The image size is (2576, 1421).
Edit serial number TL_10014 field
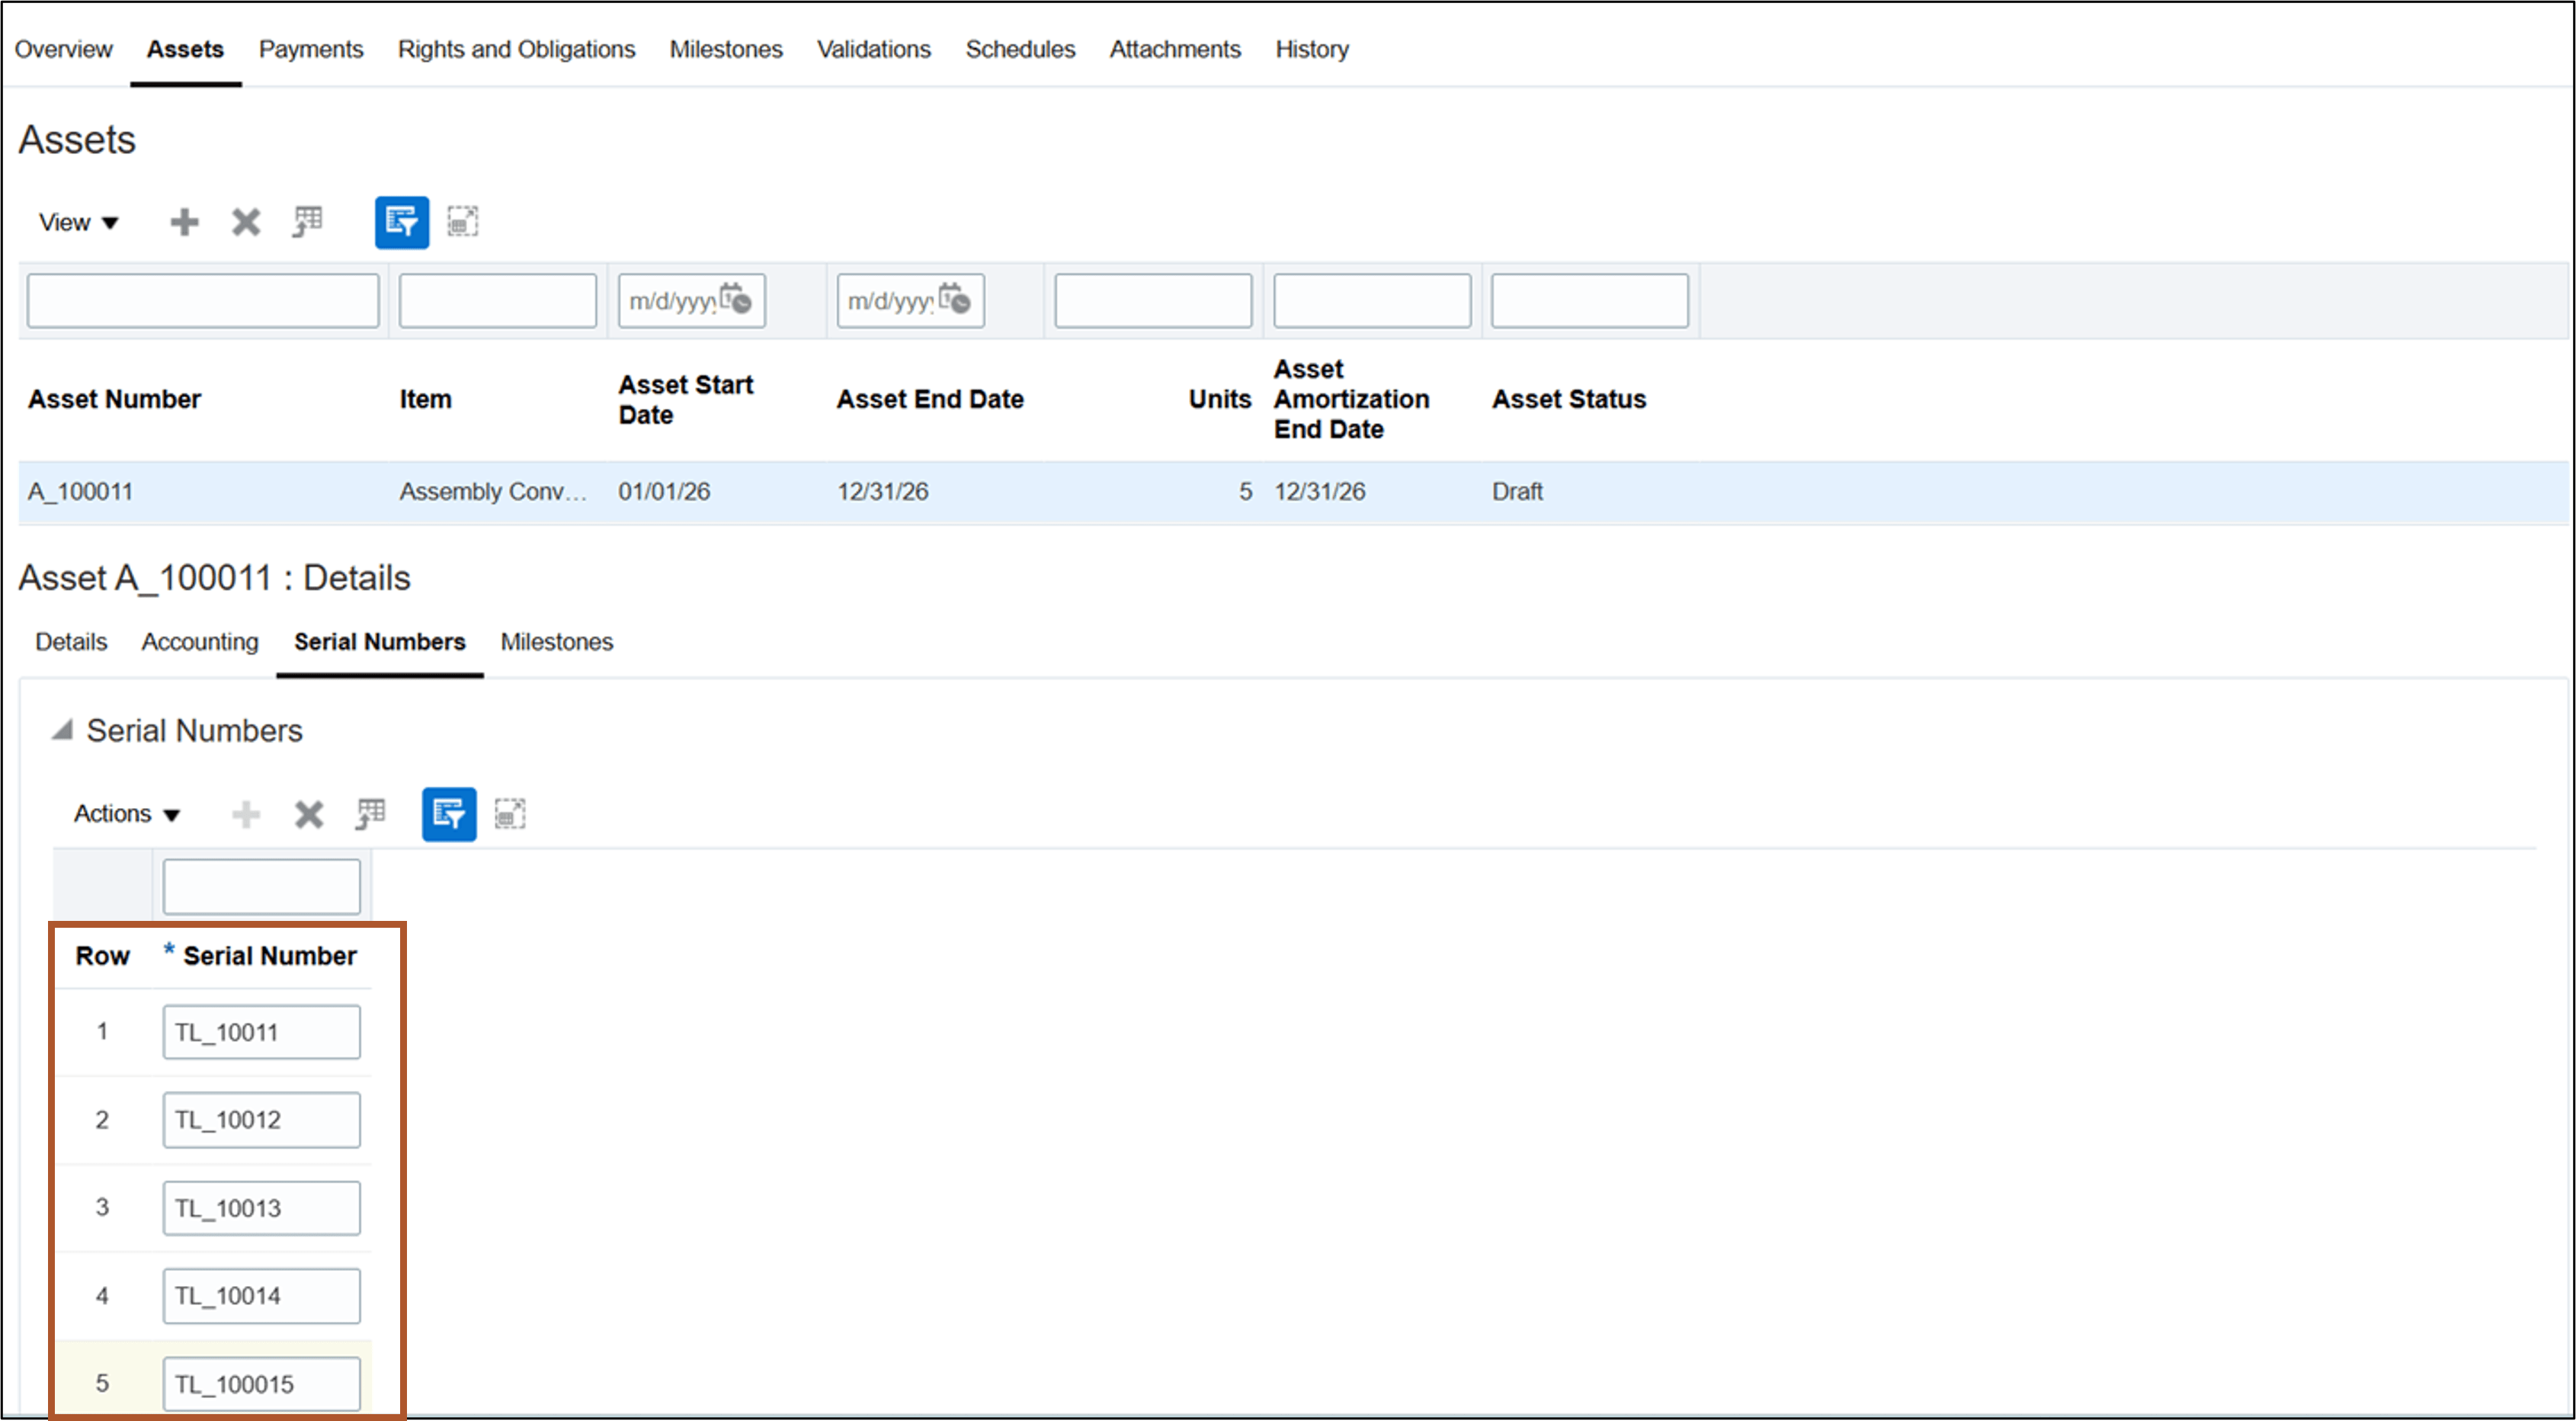click(262, 1296)
